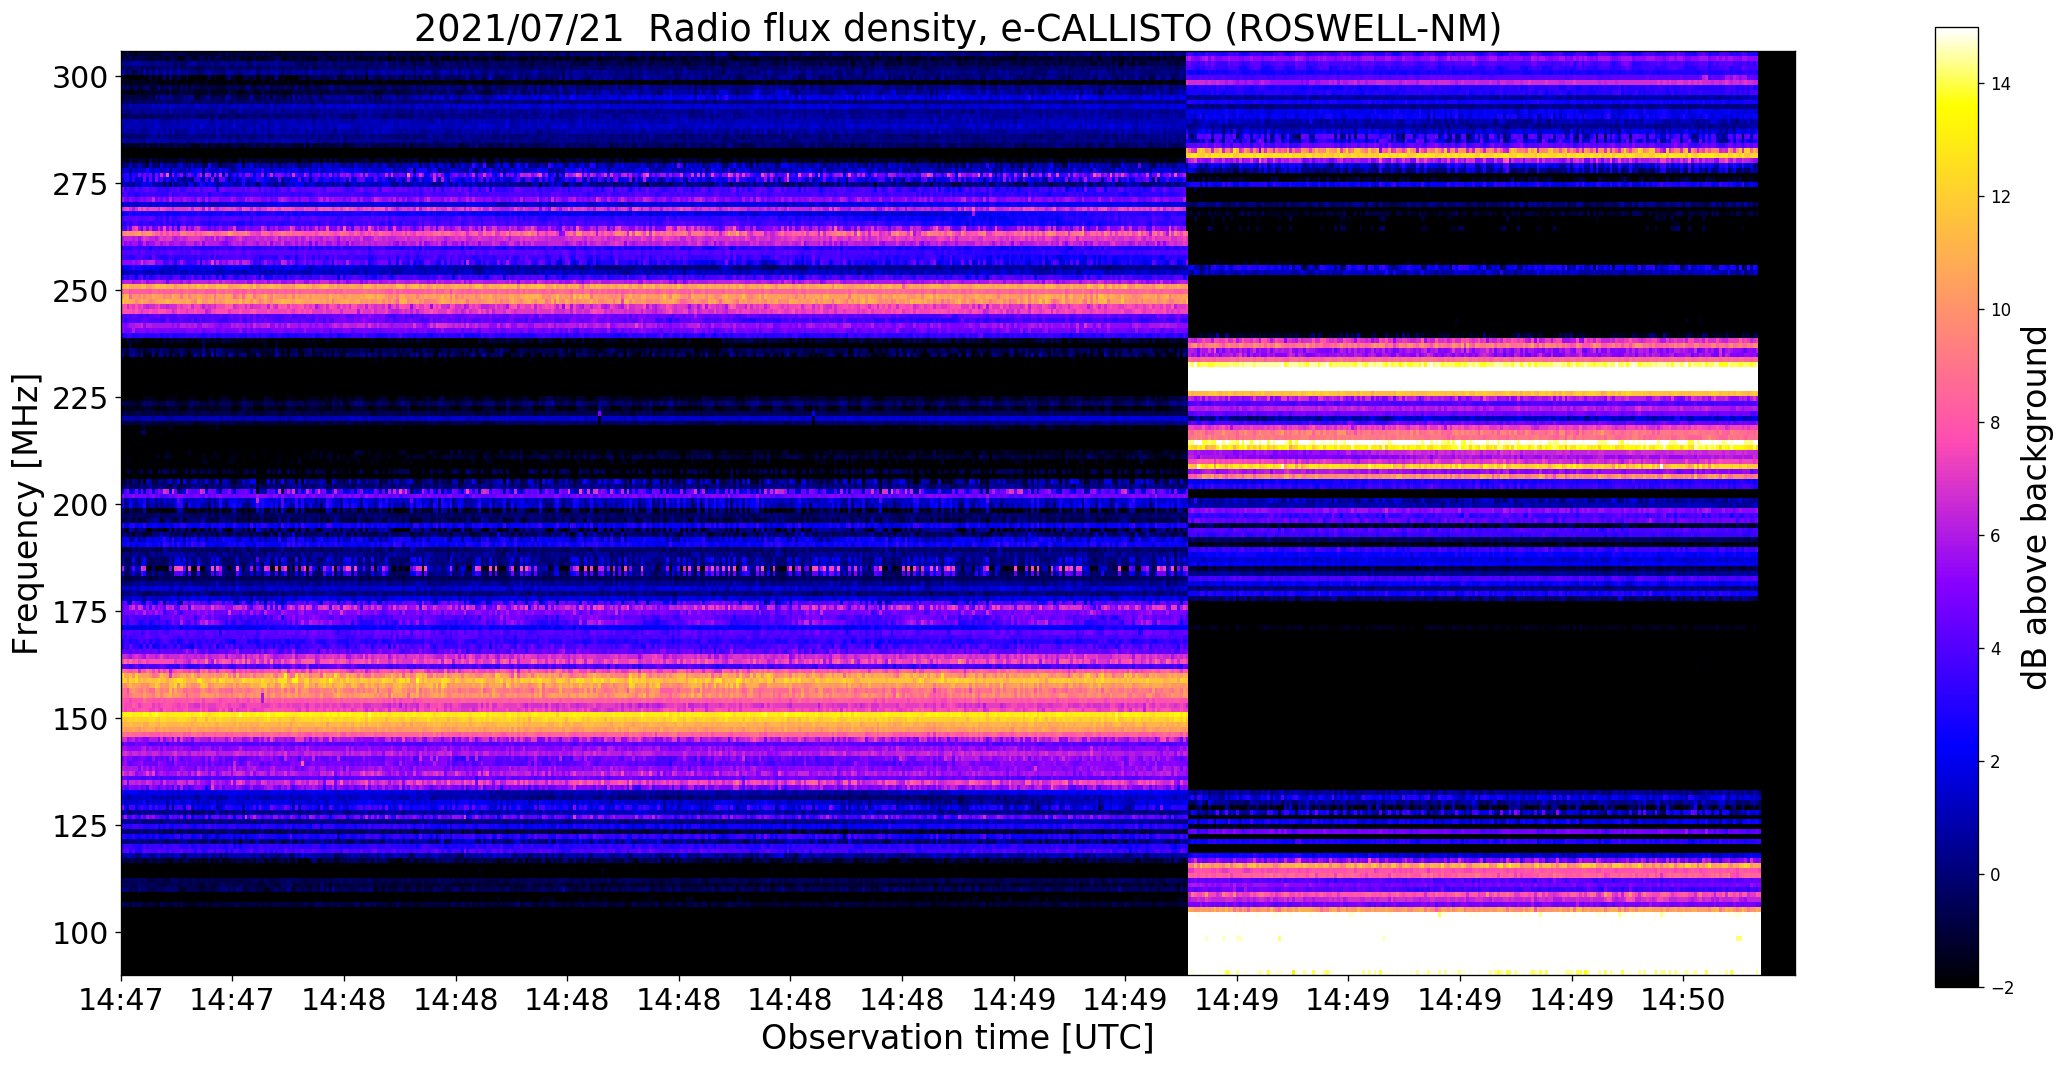This screenshot has width=2066, height=1067.
Task: Click the 'Observation time [UTC]' x-axis label
Action: click(957, 1037)
